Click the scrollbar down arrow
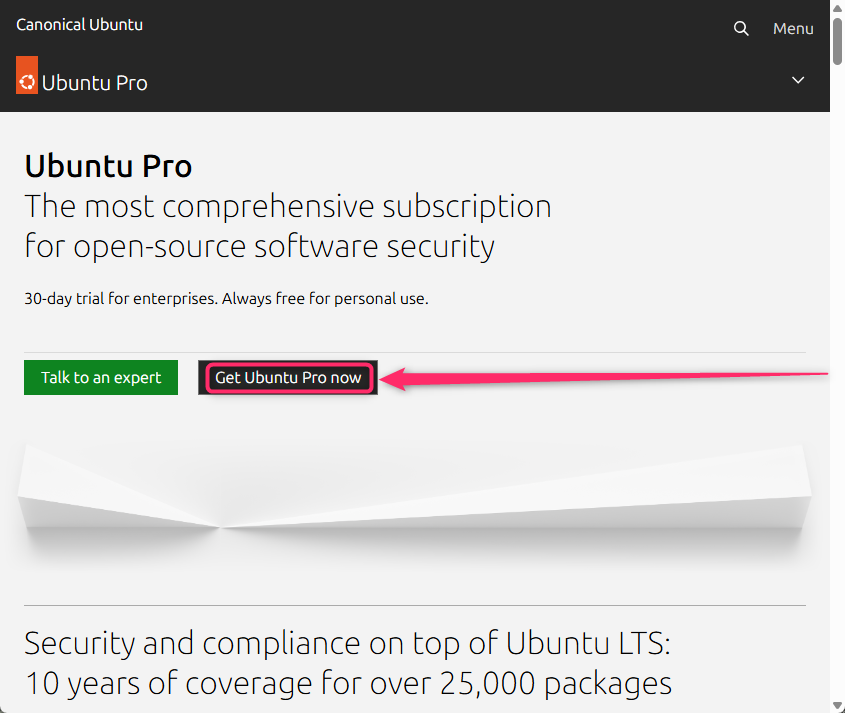Image resolution: width=845 pixels, height=713 pixels. [x=837, y=705]
